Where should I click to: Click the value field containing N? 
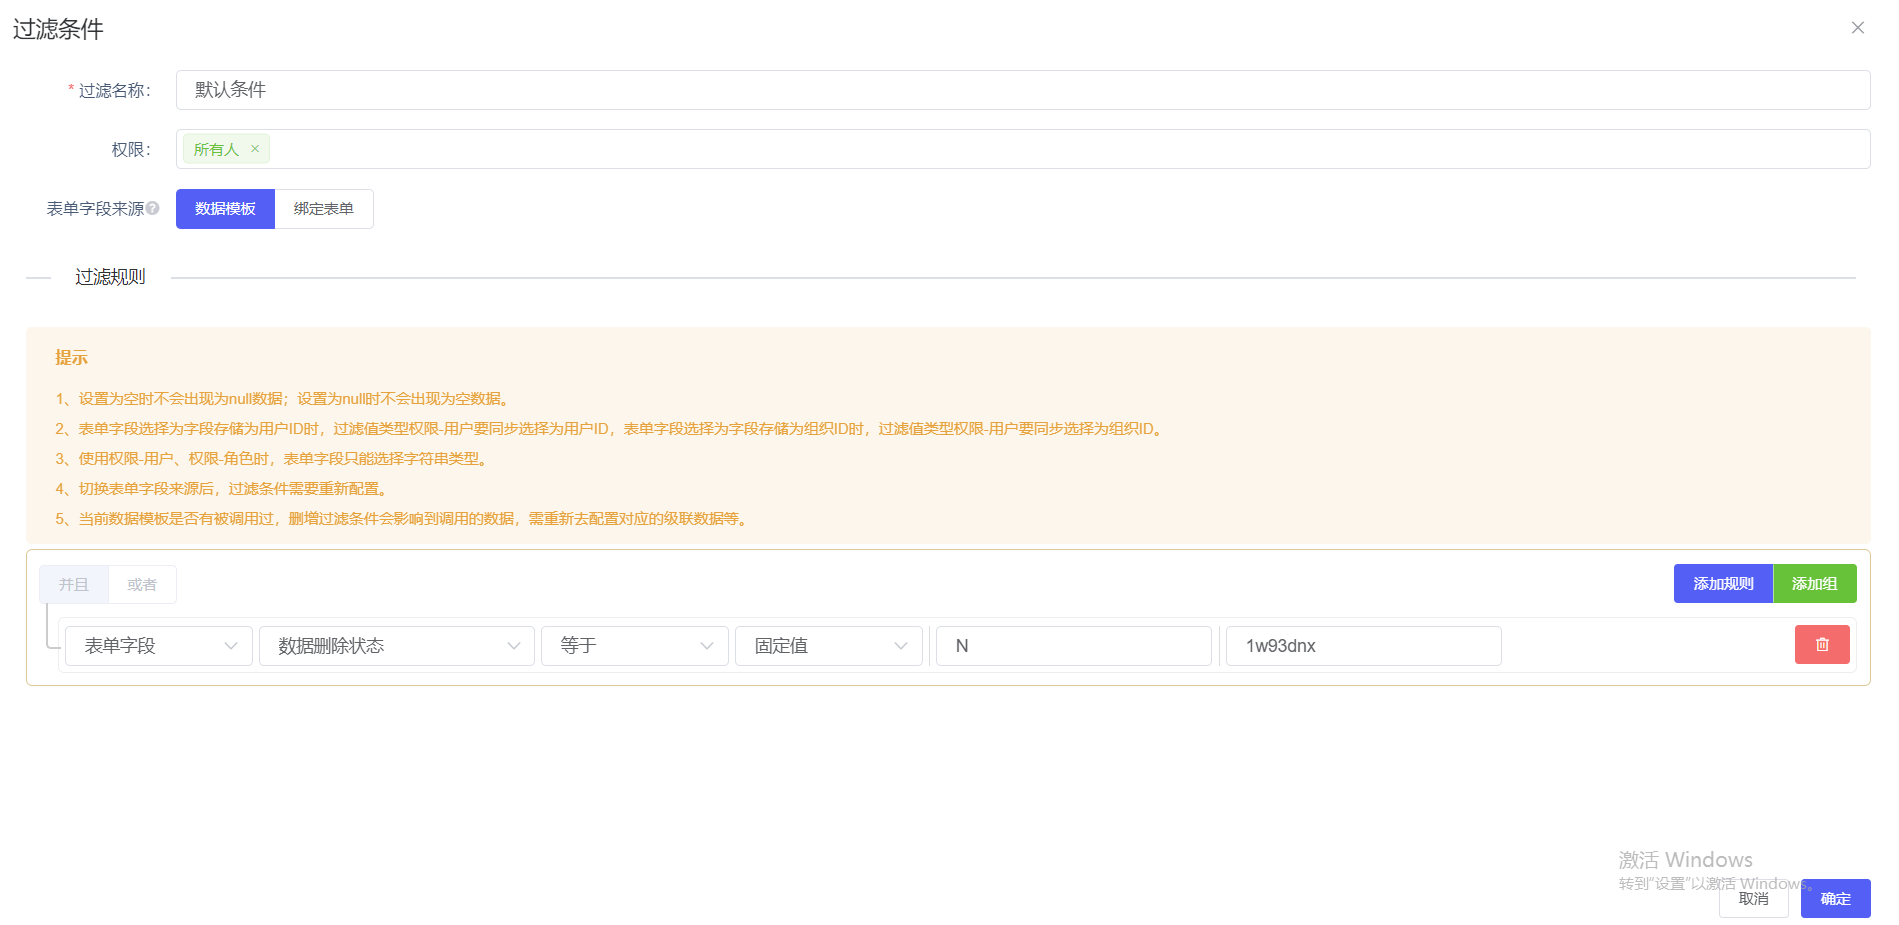[x=1073, y=646]
